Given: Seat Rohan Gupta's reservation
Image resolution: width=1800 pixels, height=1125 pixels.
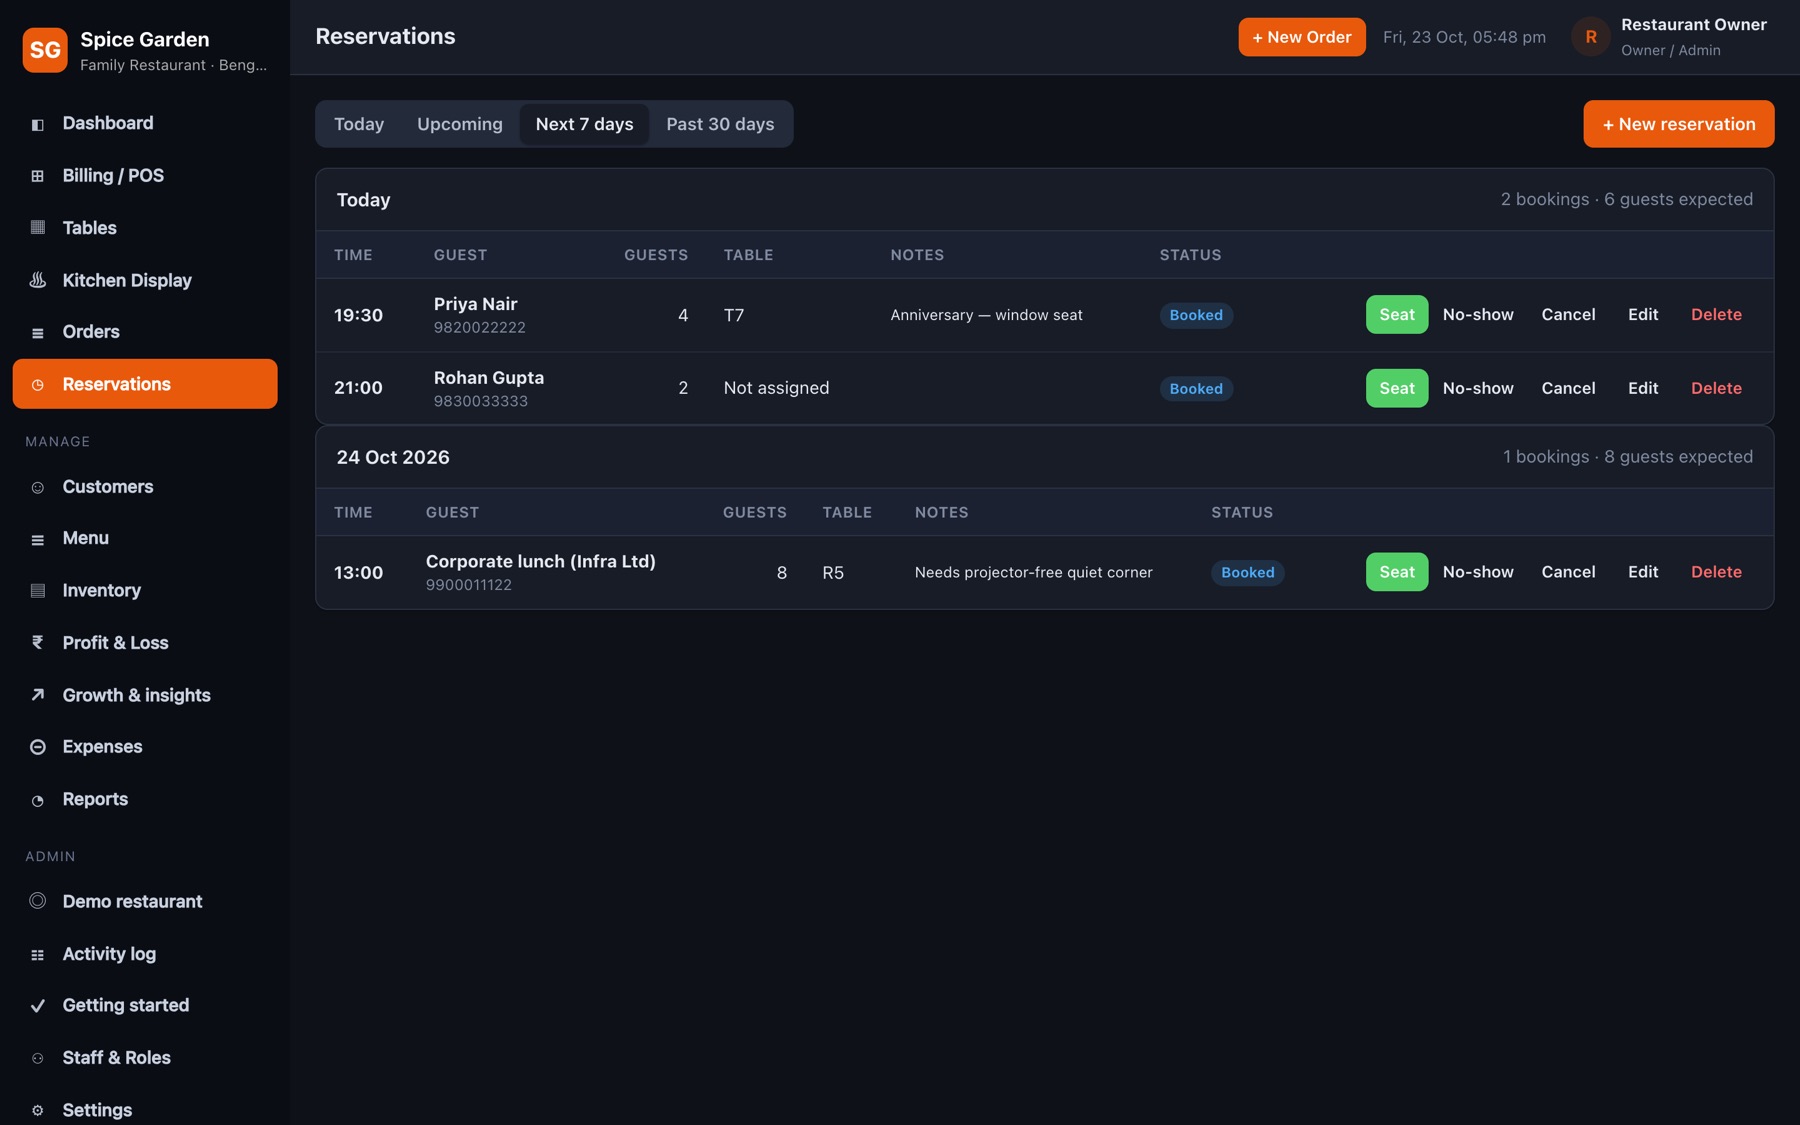Looking at the screenshot, I should 1396,388.
